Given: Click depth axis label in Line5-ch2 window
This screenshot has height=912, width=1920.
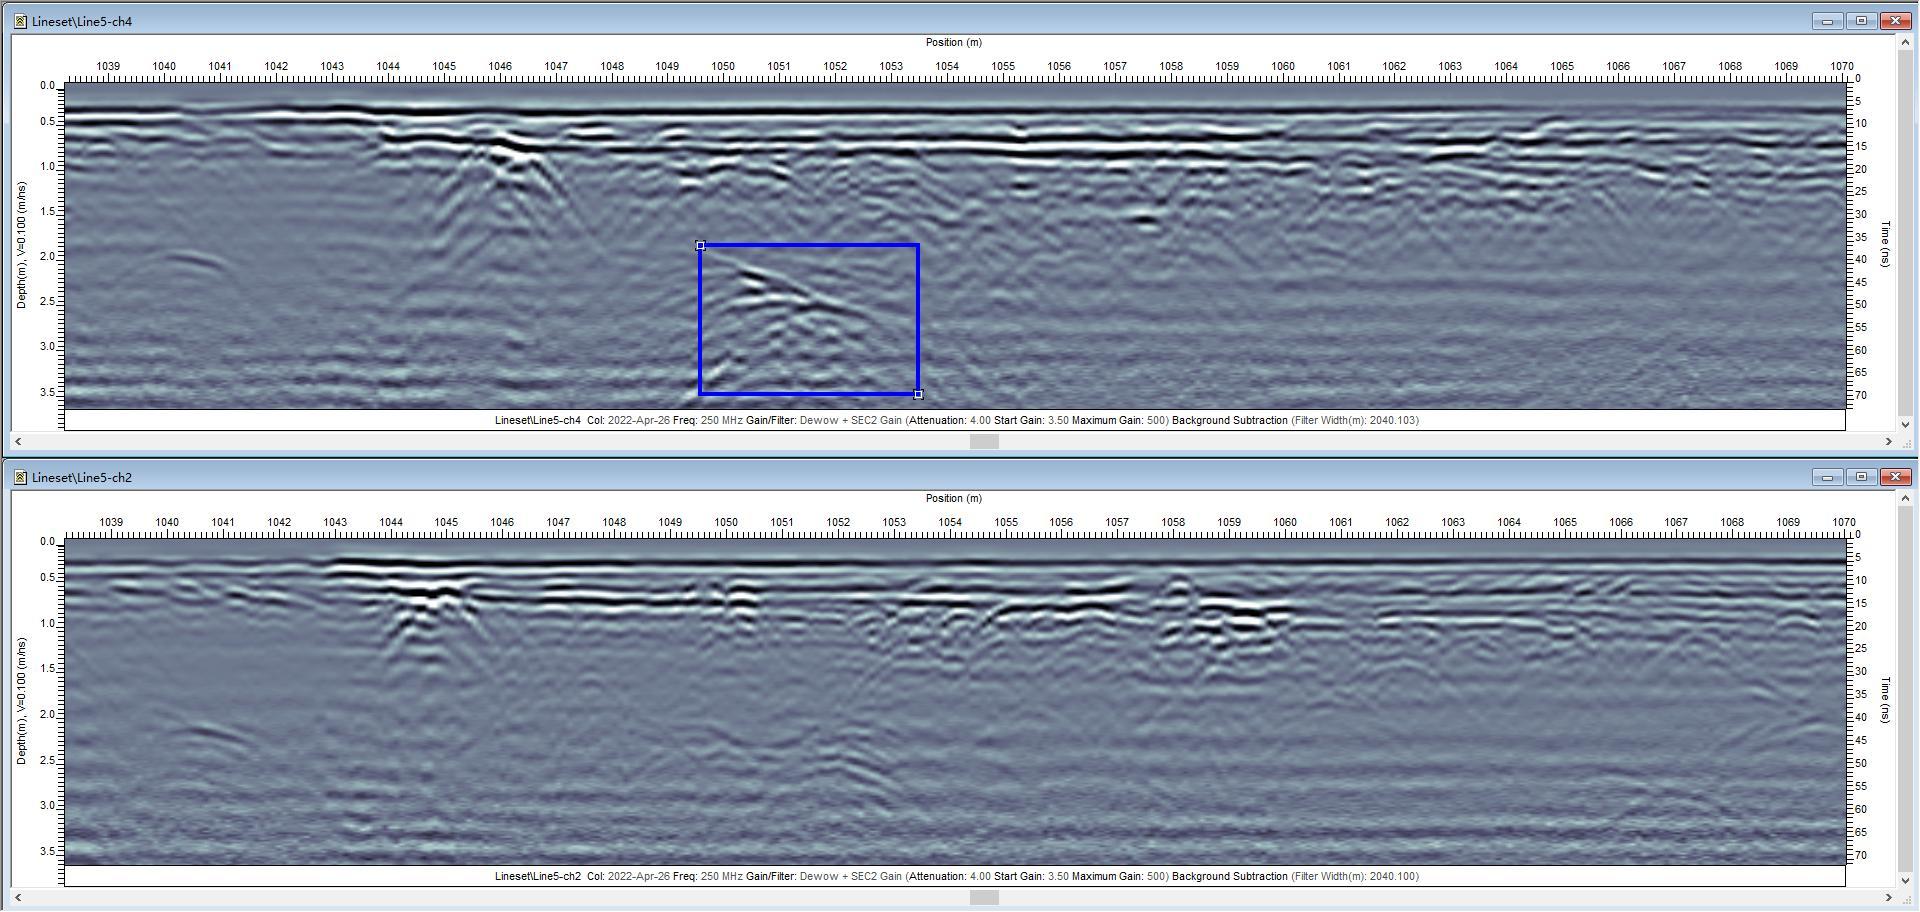Looking at the screenshot, I should [x=21, y=701].
